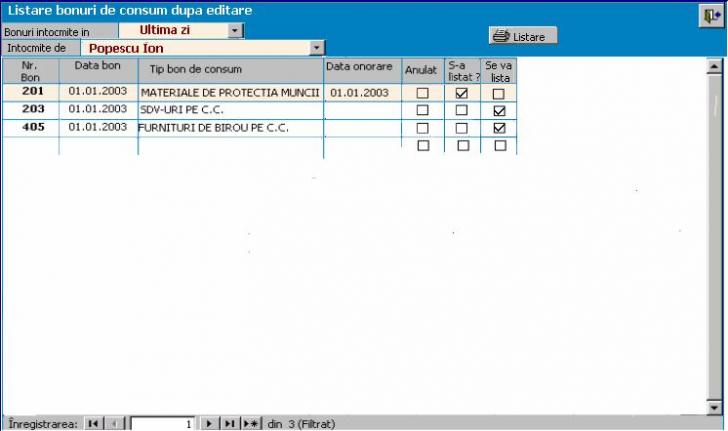The width and height of the screenshot is (728, 431).
Task: Go to first record navigation arrow
Action: pyautogui.click(x=92, y=424)
